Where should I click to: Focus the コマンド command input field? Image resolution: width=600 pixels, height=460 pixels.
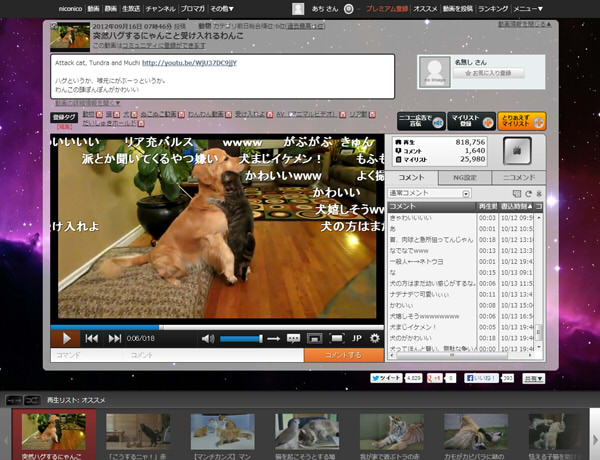(x=87, y=355)
